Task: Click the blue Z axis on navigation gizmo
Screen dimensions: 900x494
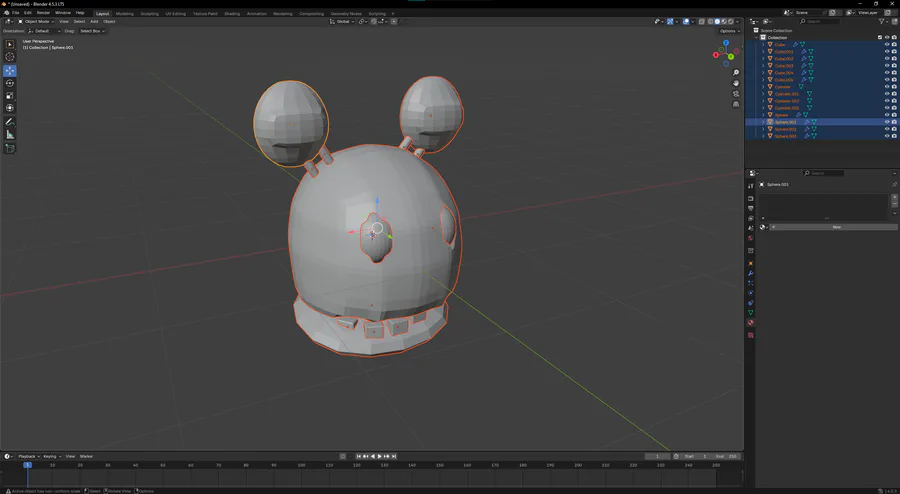Action: [x=726, y=43]
